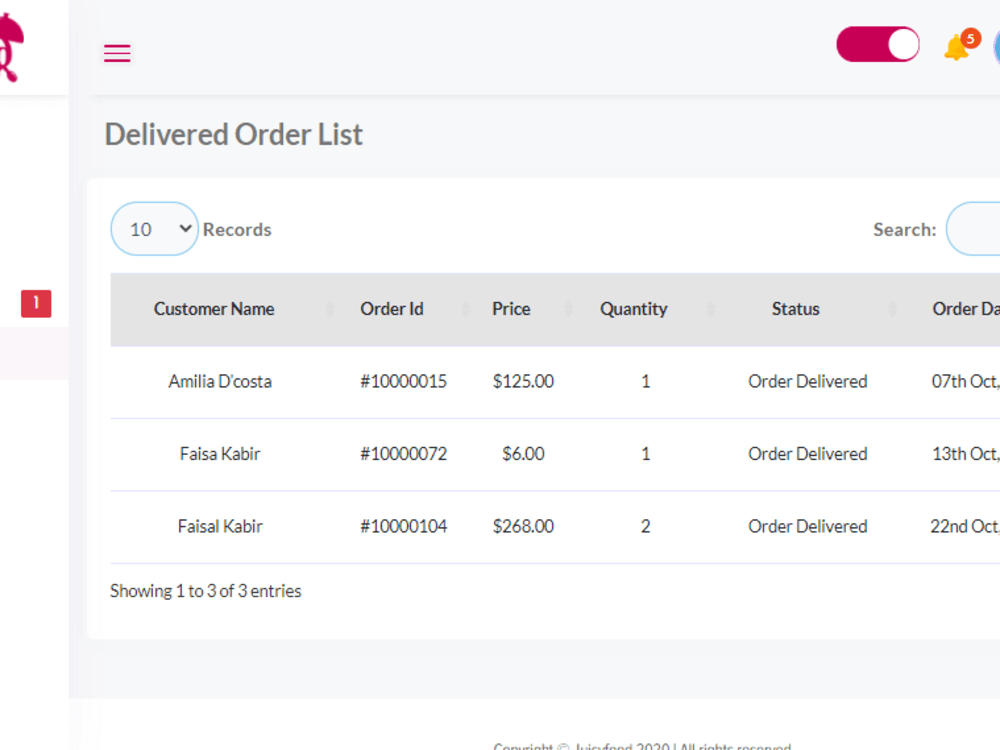Open the records-per-page dropdown
Viewport: 1000px width, 750px height.
point(154,229)
